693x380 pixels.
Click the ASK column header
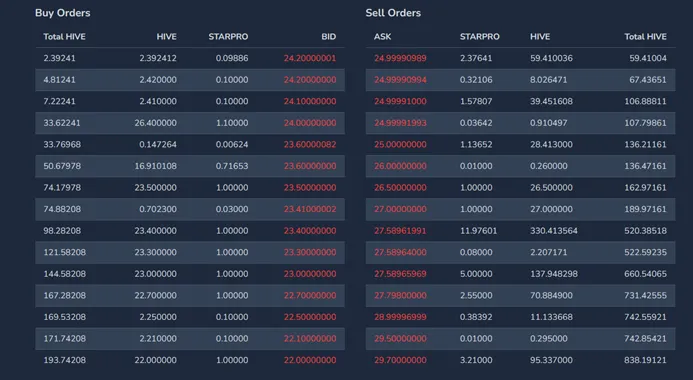pyautogui.click(x=382, y=37)
